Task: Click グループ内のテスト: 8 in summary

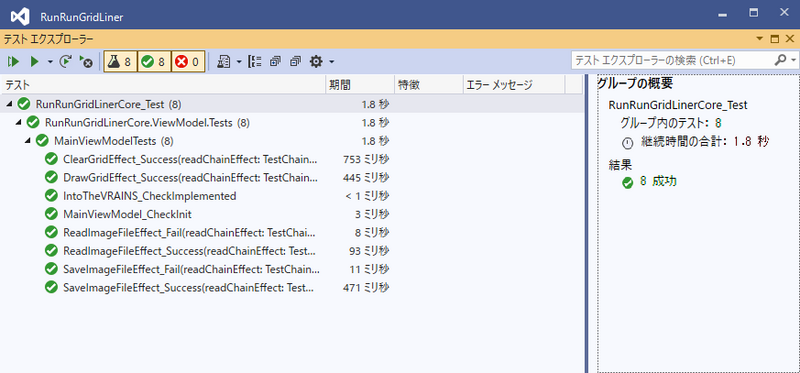Action: (670, 123)
